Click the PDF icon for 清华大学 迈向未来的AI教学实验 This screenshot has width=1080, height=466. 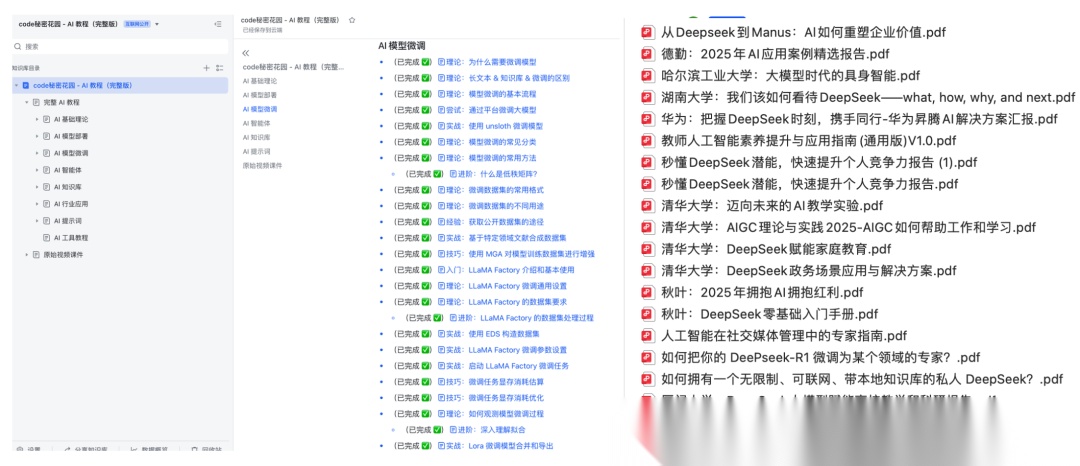tap(647, 205)
